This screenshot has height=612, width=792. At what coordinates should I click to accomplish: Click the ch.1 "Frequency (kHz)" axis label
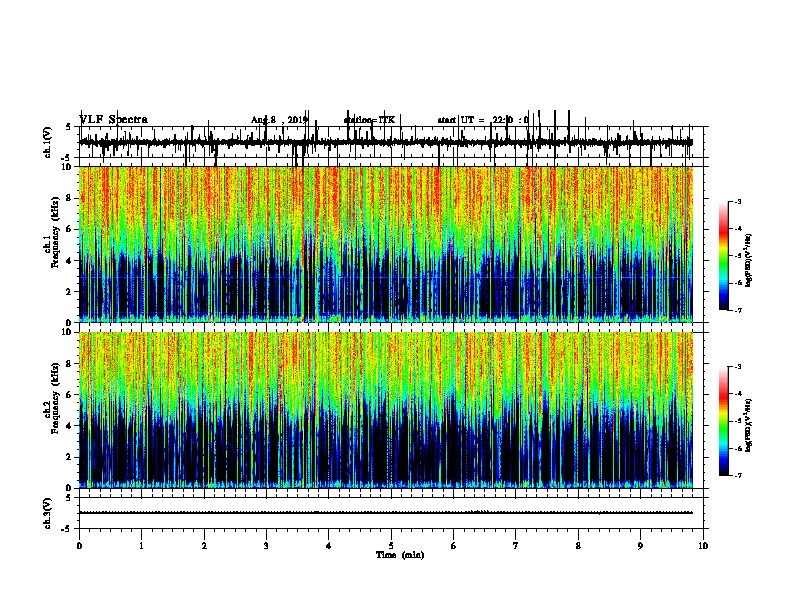[55, 233]
